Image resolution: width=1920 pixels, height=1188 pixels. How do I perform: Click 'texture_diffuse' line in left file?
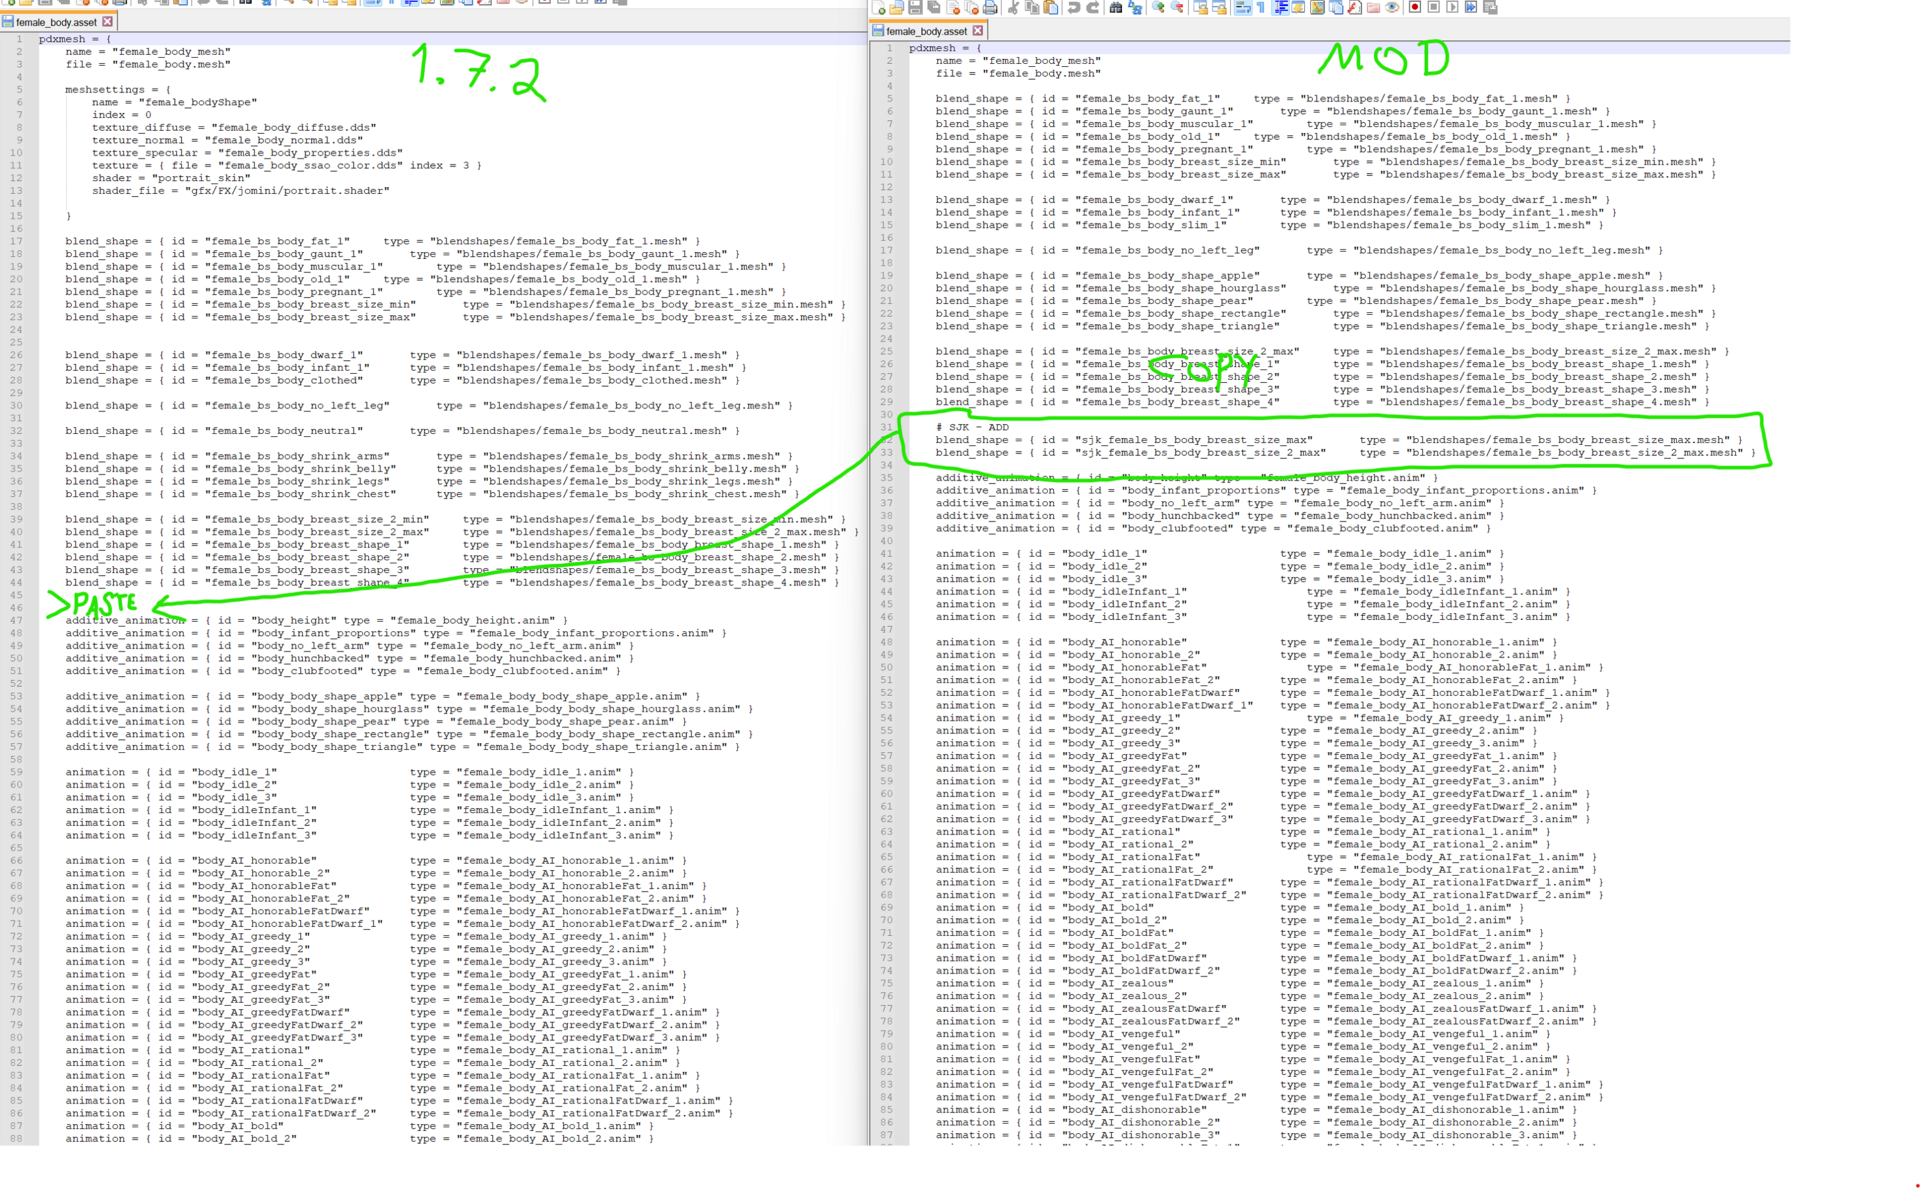234,127
